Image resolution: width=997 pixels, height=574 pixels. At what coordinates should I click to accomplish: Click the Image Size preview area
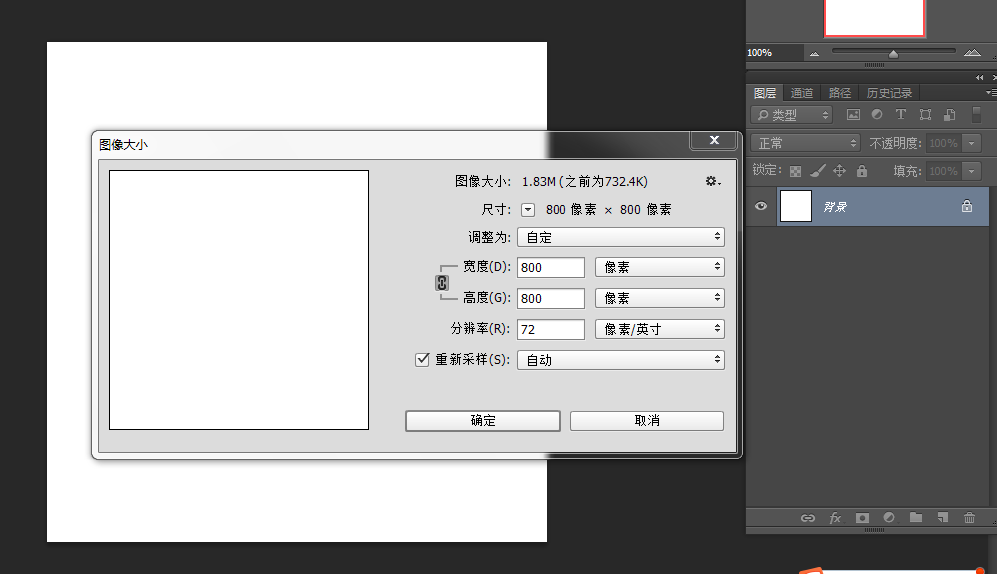click(x=239, y=300)
